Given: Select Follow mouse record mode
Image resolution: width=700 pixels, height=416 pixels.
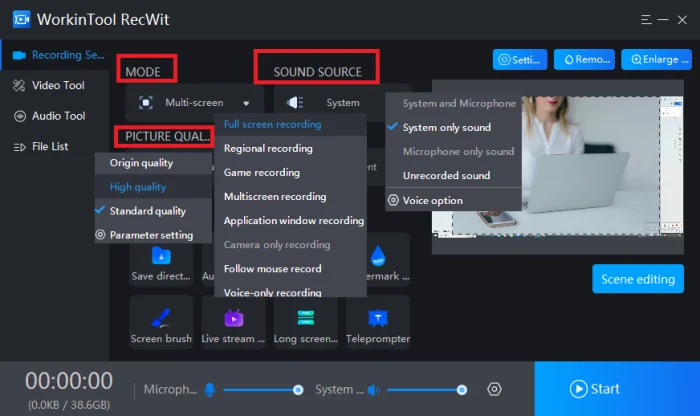Looking at the screenshot, I should coord(291,269).
